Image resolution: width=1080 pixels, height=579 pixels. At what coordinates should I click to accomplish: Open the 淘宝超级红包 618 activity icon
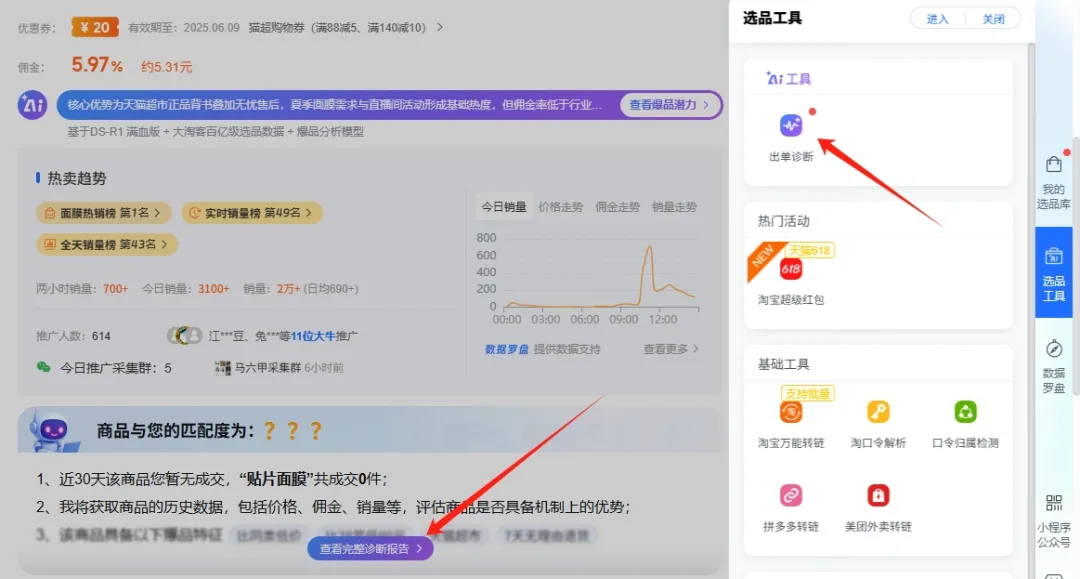click(x=791, y=269)
